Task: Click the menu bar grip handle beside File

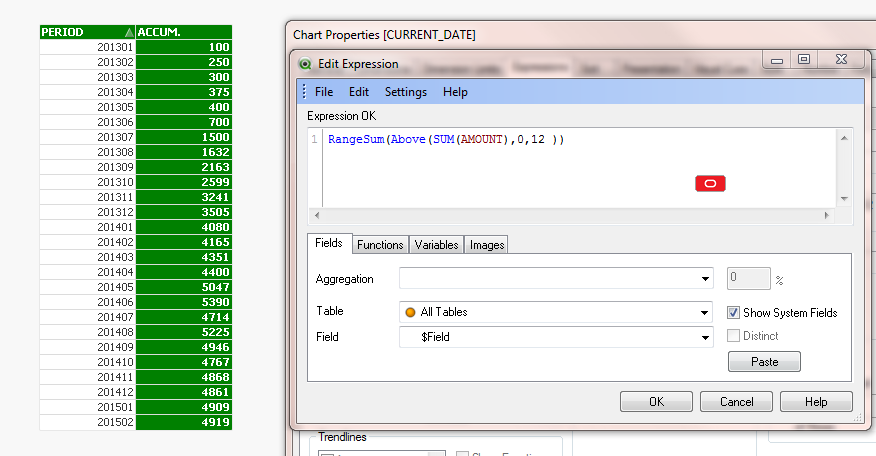Action: point(303,92)
